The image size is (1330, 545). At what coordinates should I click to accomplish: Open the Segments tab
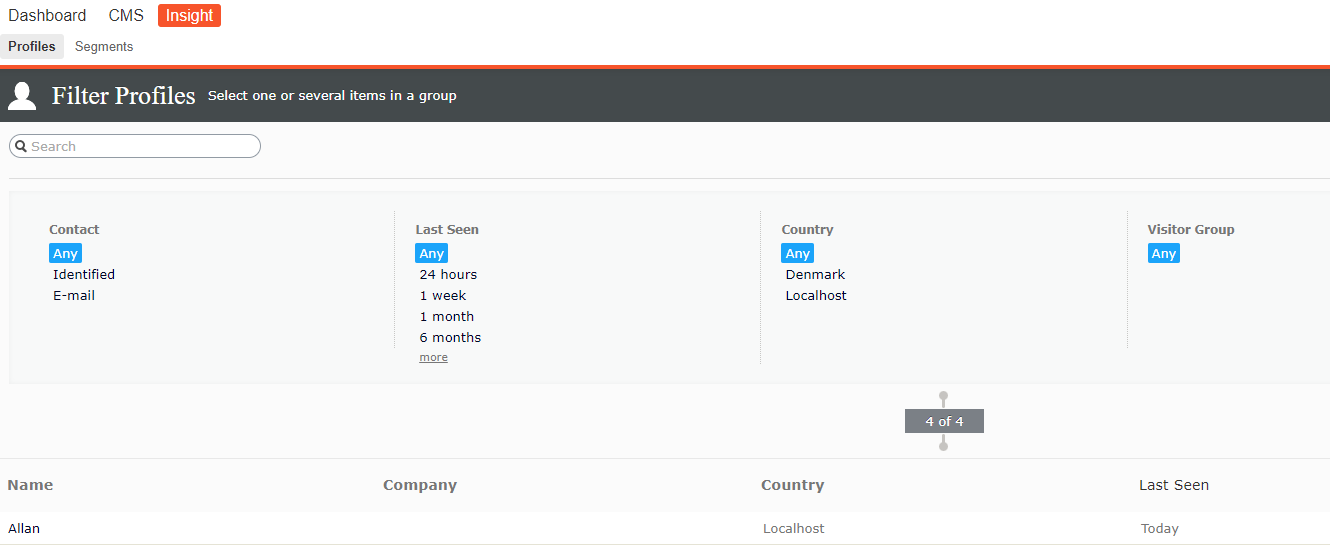tap(104, 47)
